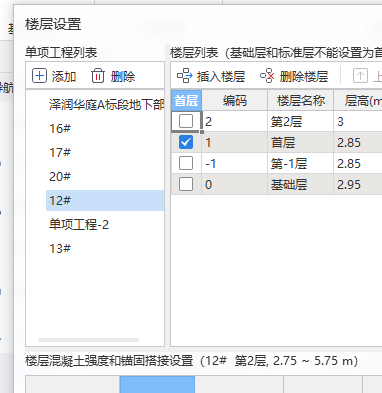The height and width of the screenshot is (393, 382).
Task: Click code cell 0
Action: 235,184
